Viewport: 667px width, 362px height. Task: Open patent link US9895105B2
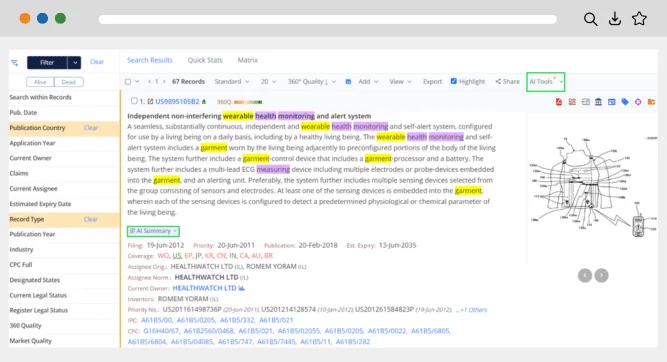177,101
